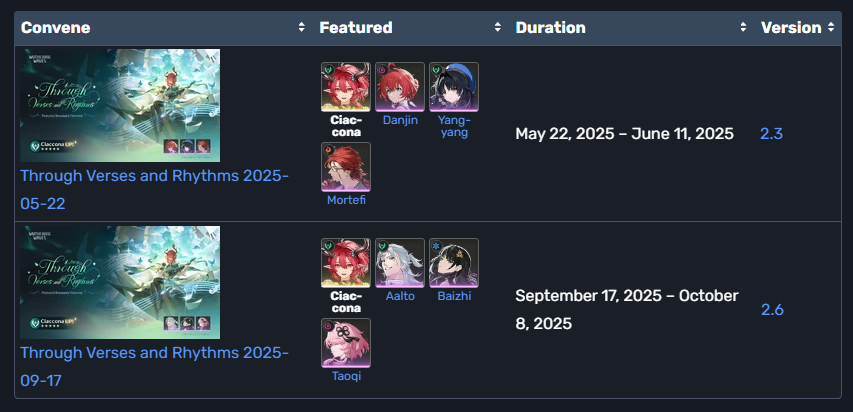853x412 pixels.
Task: Open the Through Verses and Rhythms 2025-09-17 link
Action: click(x=154, y=366)
